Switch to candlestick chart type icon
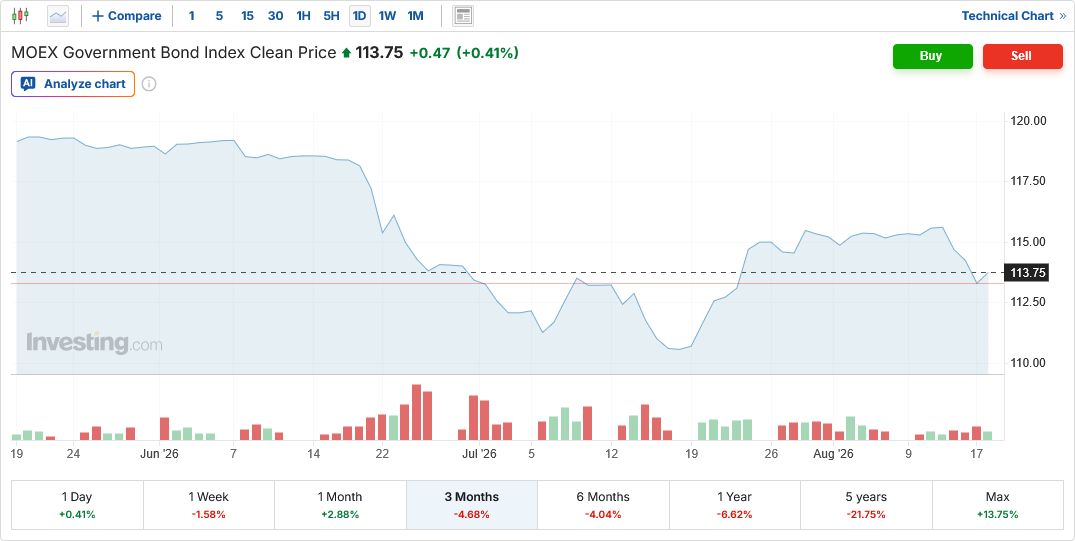Screen dimensions: 1075x541 coord(21,16)
